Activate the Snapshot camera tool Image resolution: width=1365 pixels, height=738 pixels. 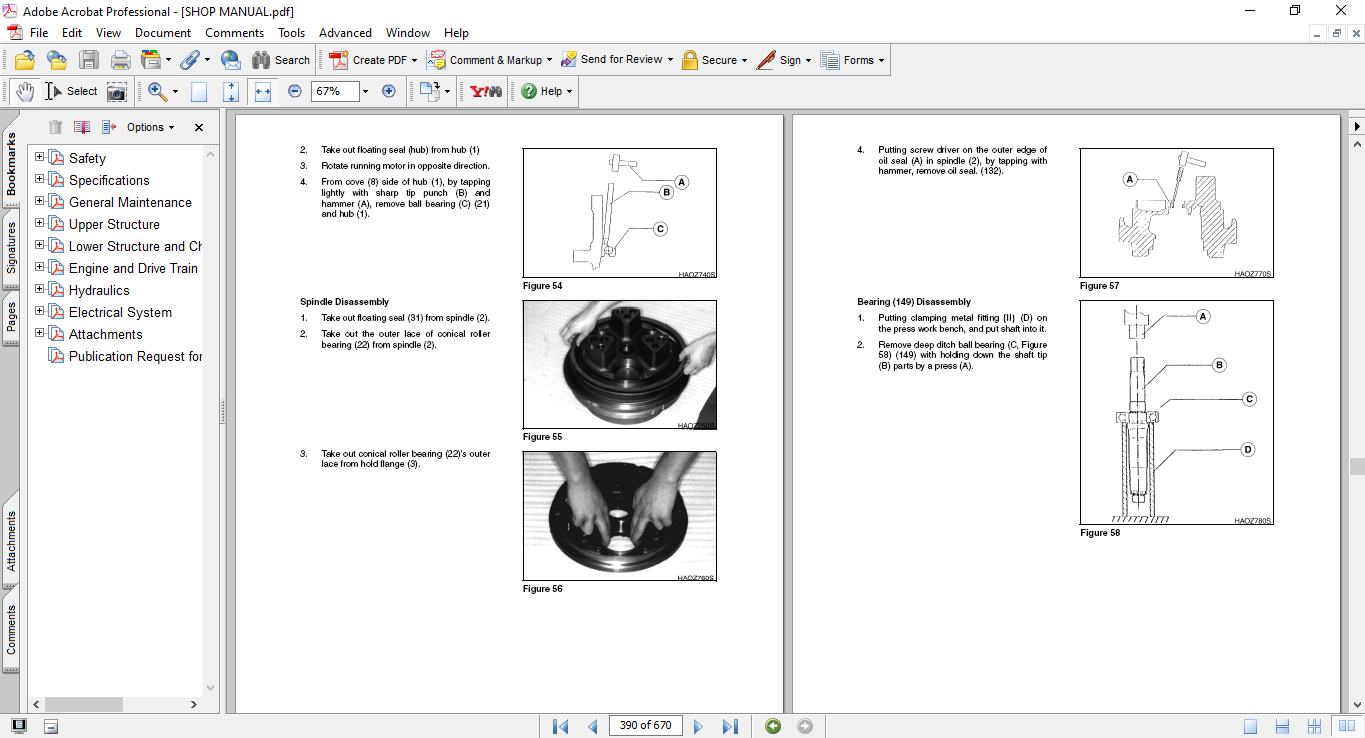pyautogui.click(x=117, y=91)
